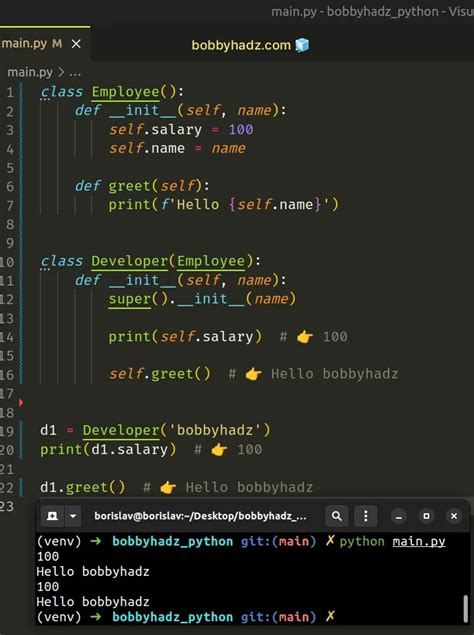
Task: Click d1.greet() on line 22
Action: [83, 487]
